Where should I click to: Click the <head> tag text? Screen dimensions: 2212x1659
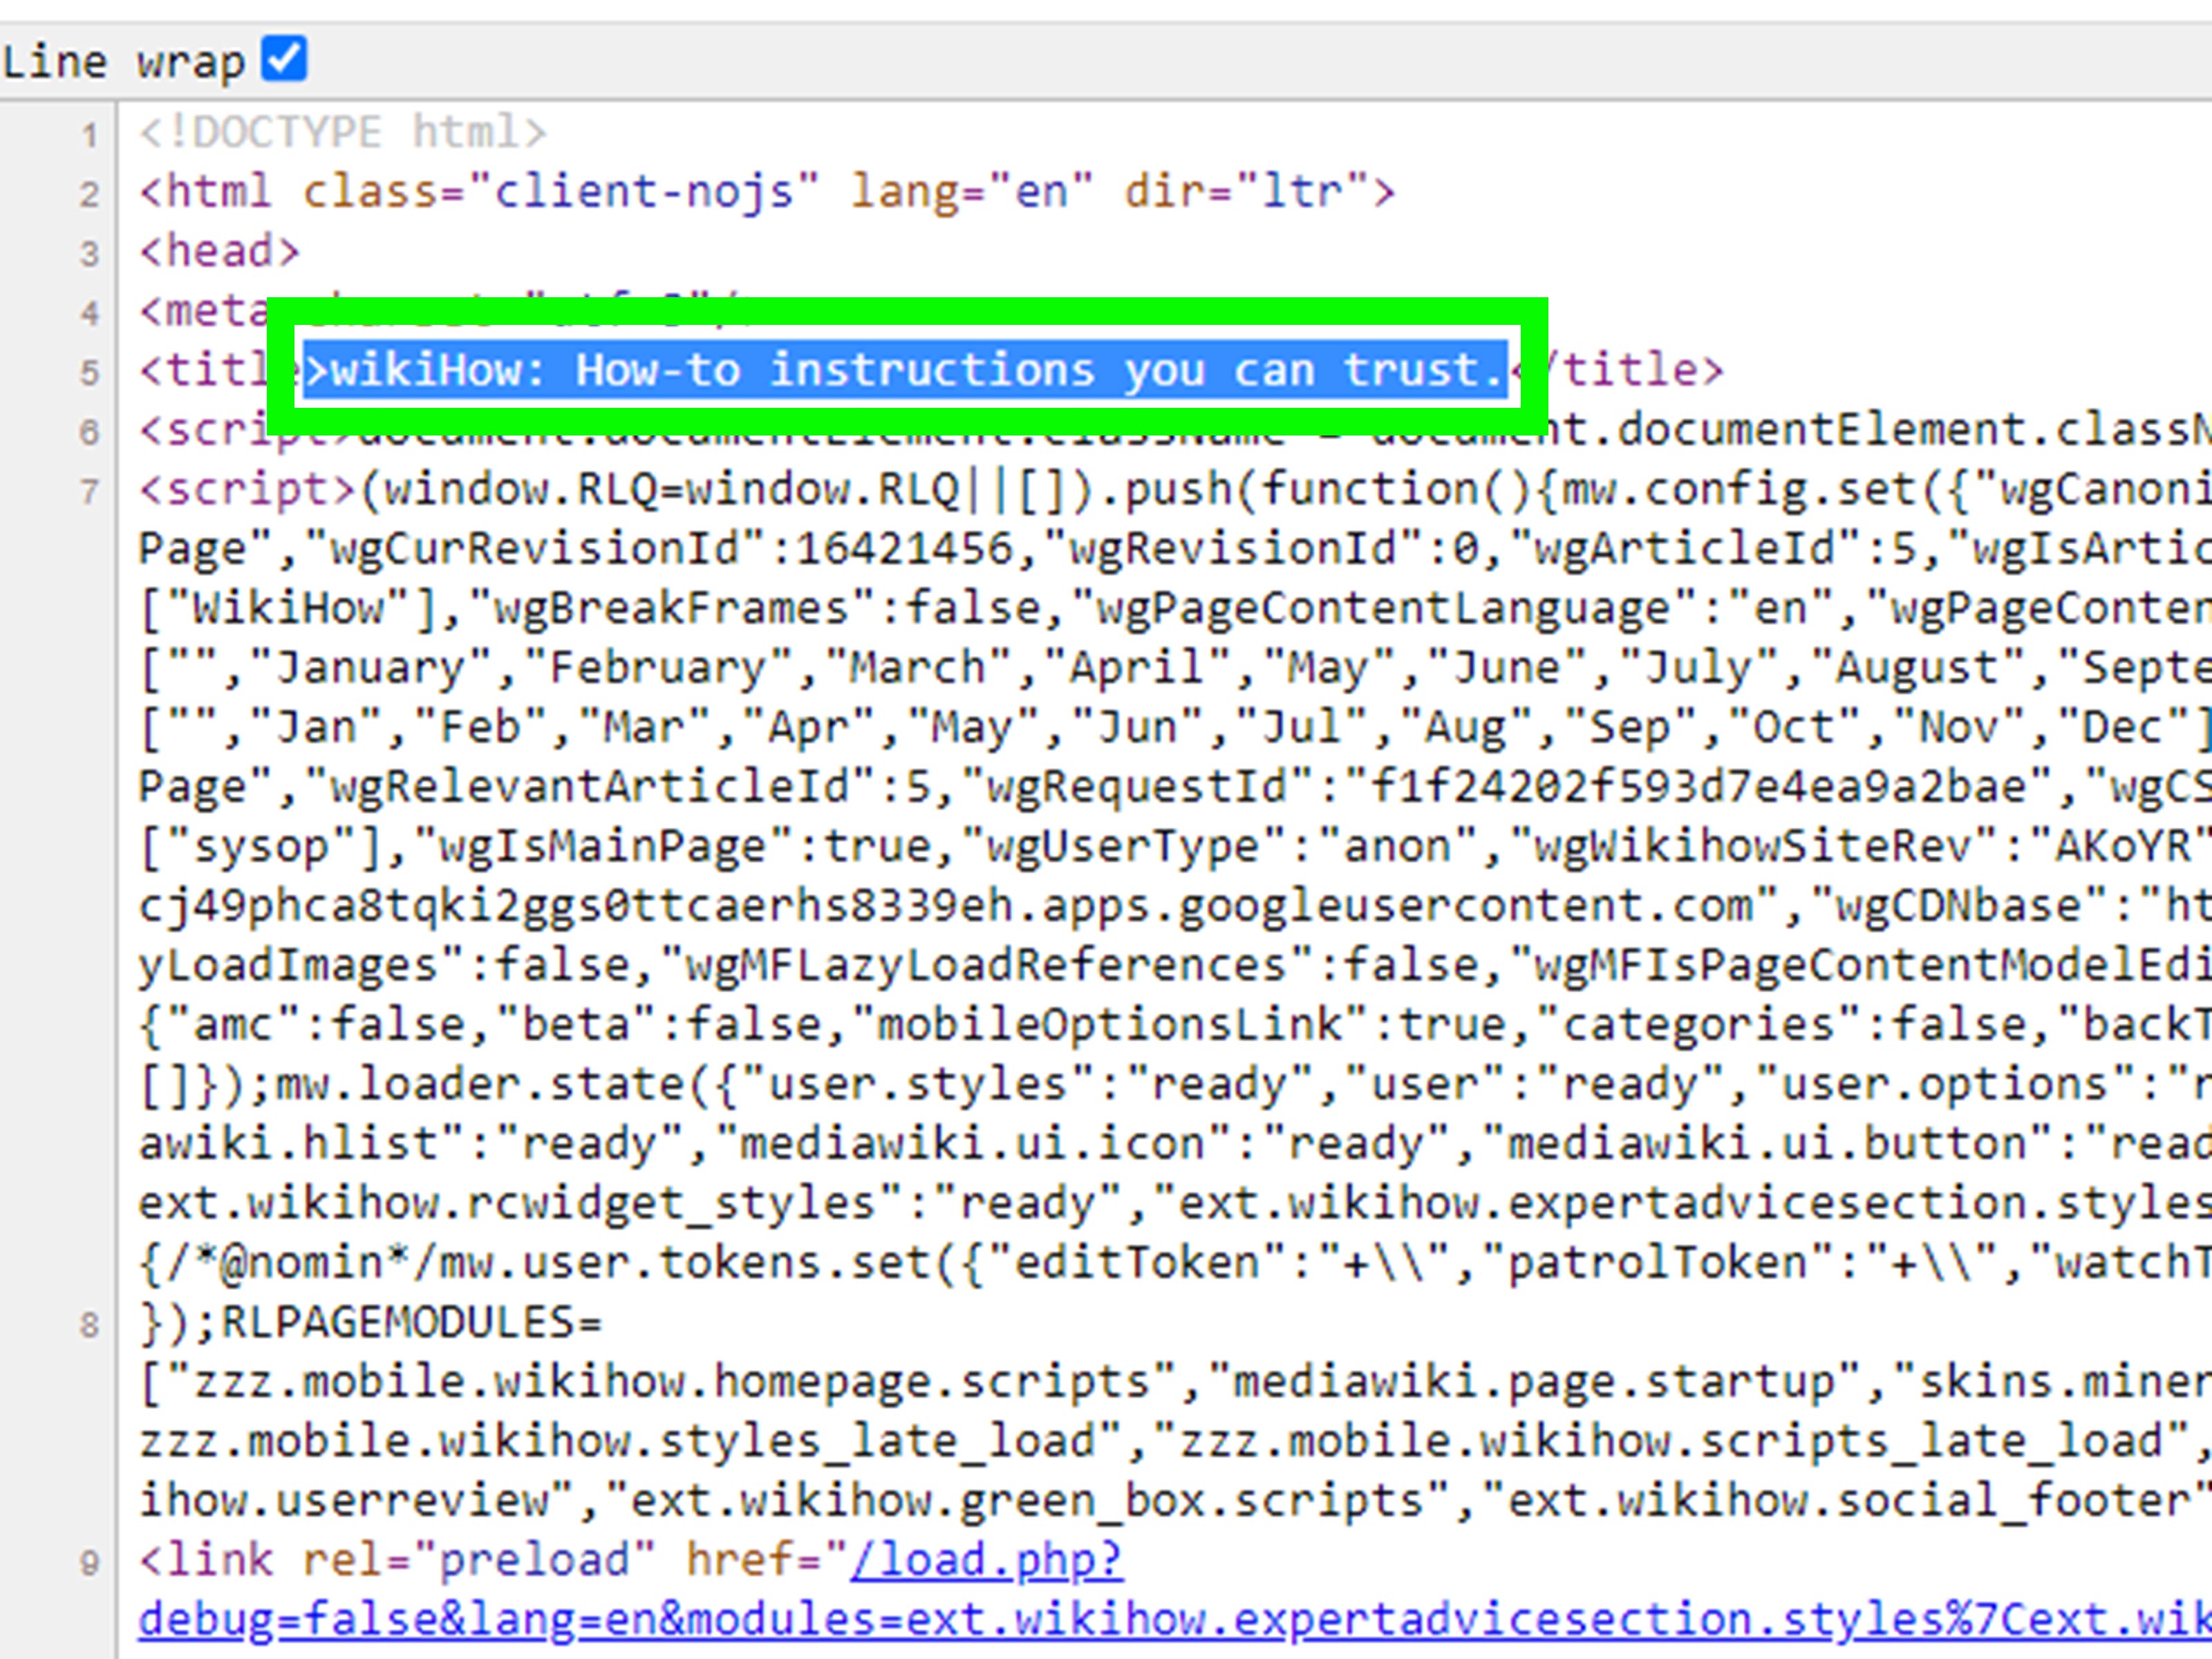click(x=219, y=251)
